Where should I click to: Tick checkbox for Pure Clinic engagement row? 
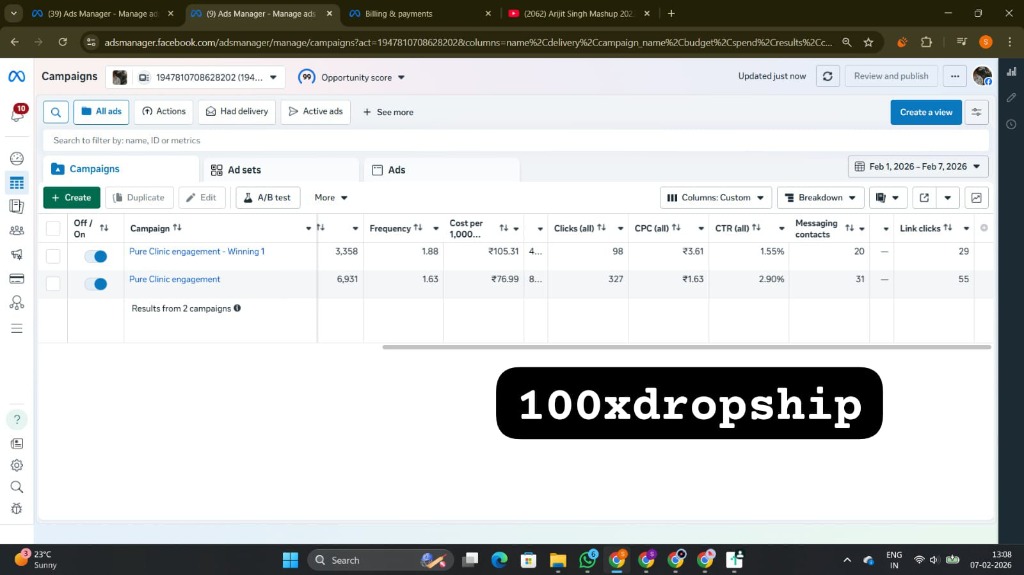(x=53, y=284)
